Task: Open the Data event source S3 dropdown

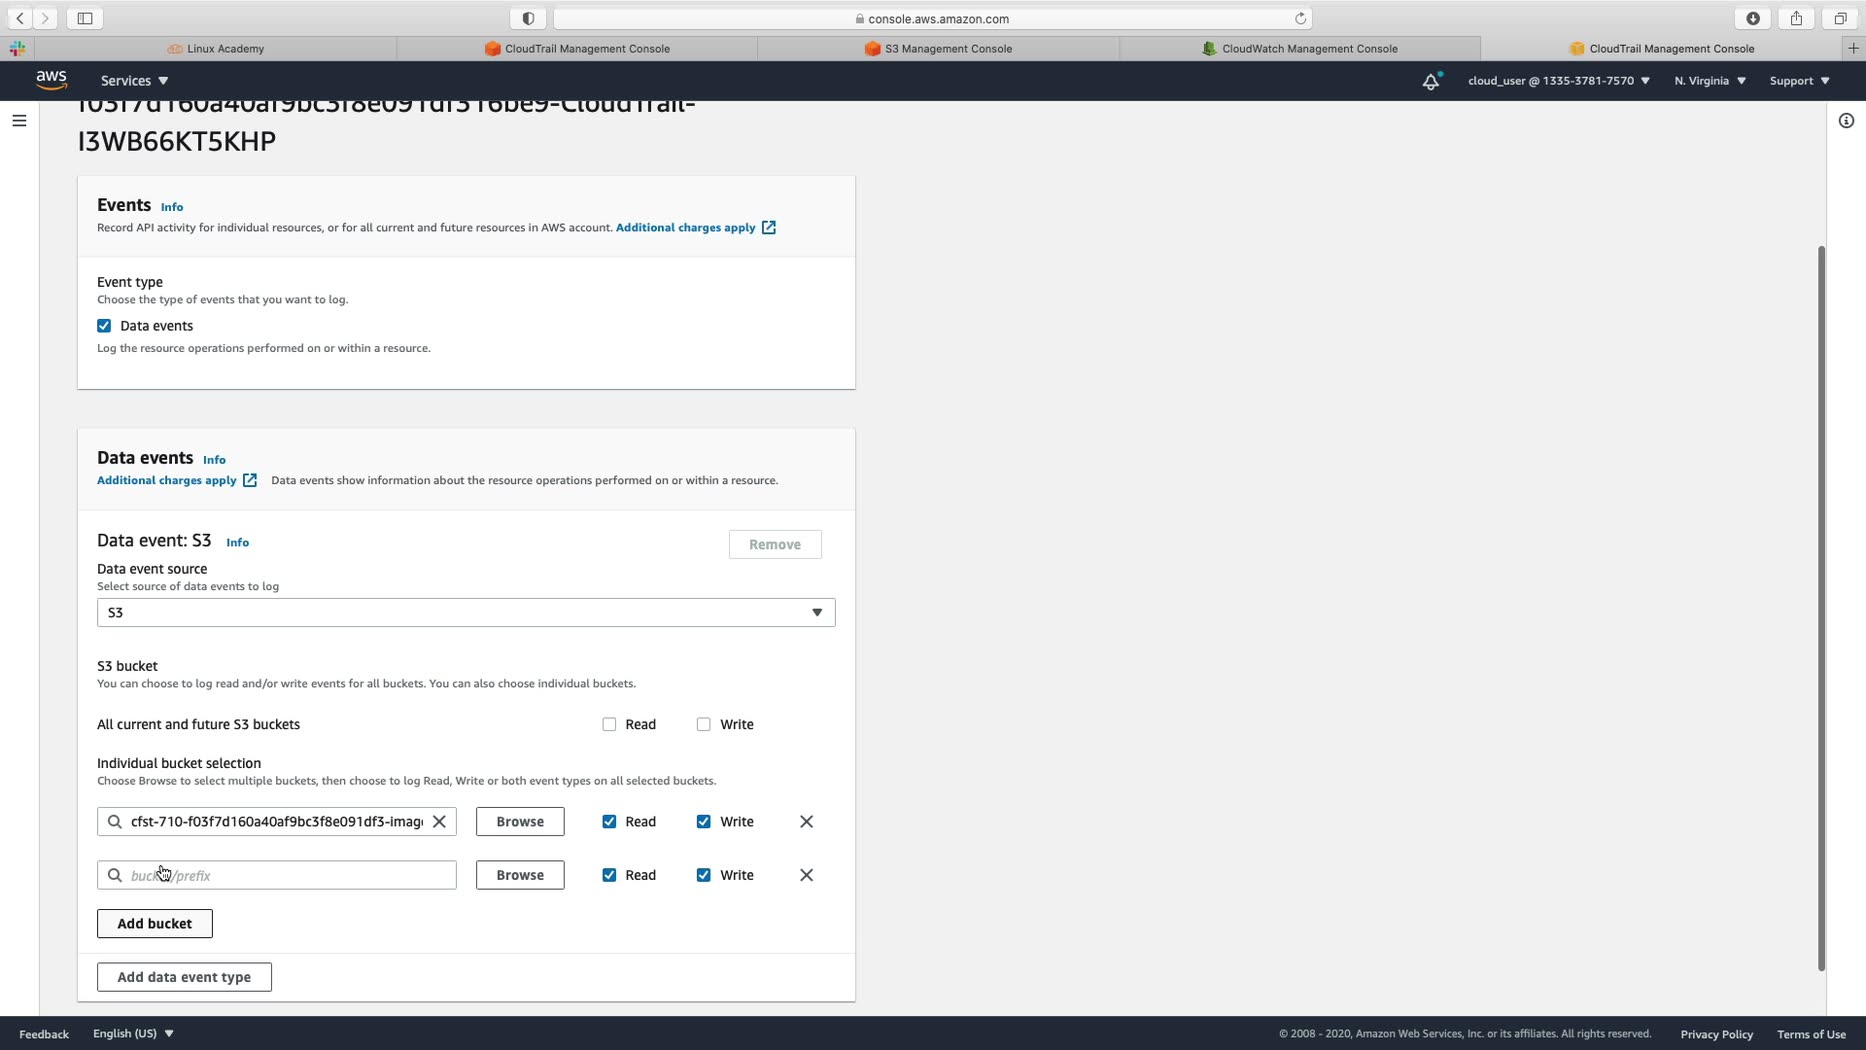Action: [466, 613]
